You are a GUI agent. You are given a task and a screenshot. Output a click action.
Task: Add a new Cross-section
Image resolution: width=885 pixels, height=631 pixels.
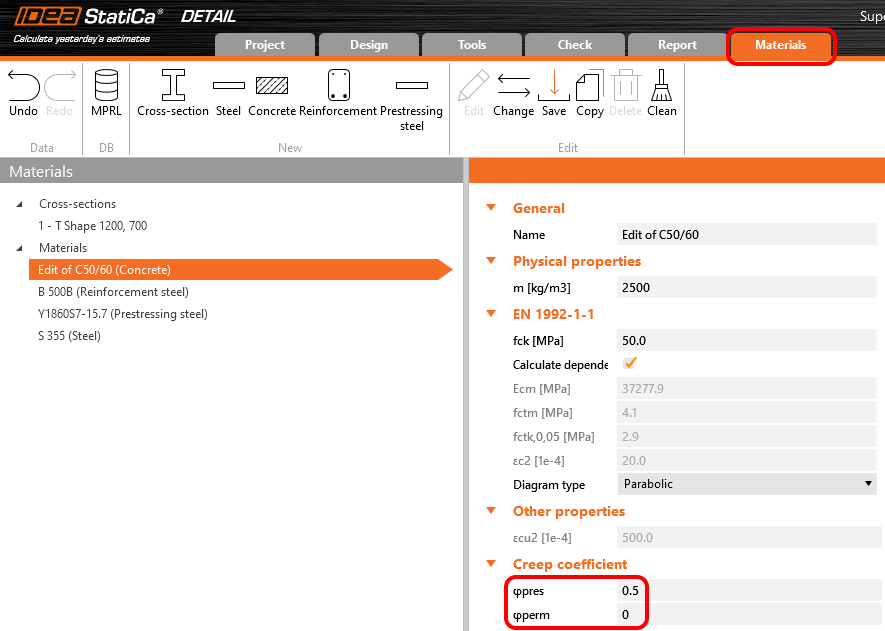(x=173, y=86)
